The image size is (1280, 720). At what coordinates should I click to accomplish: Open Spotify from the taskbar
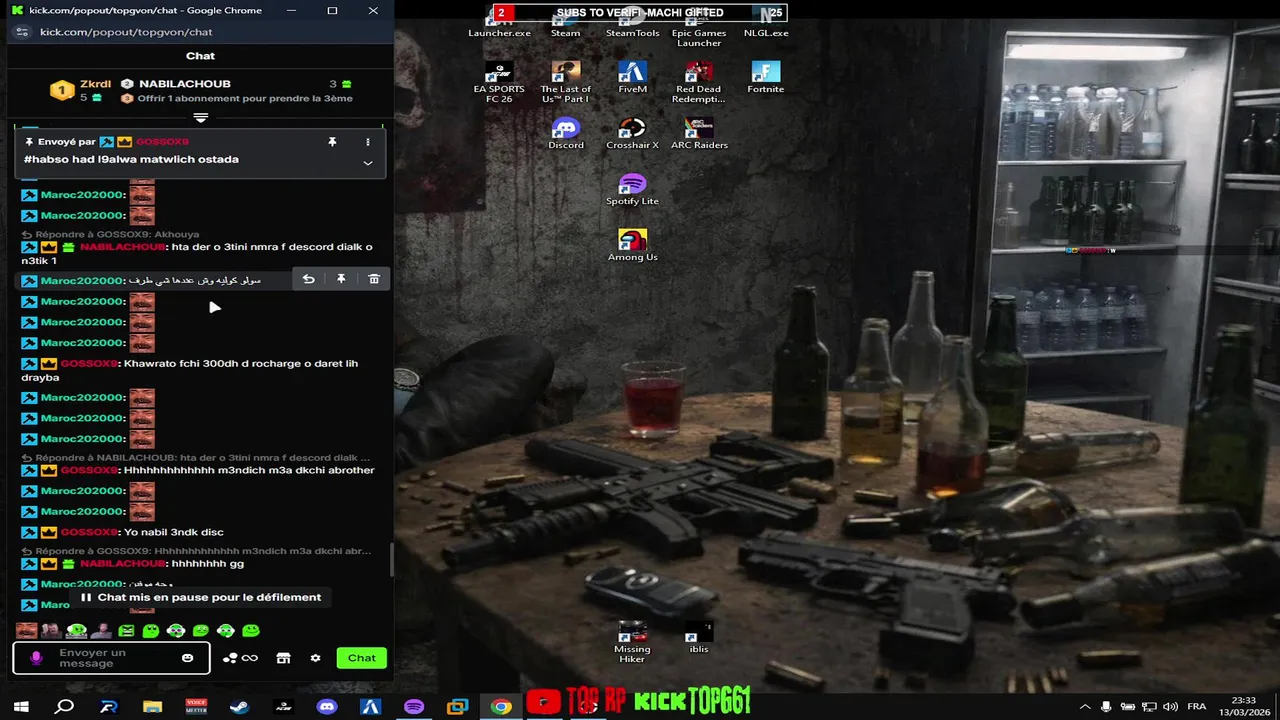click(414, 707)
